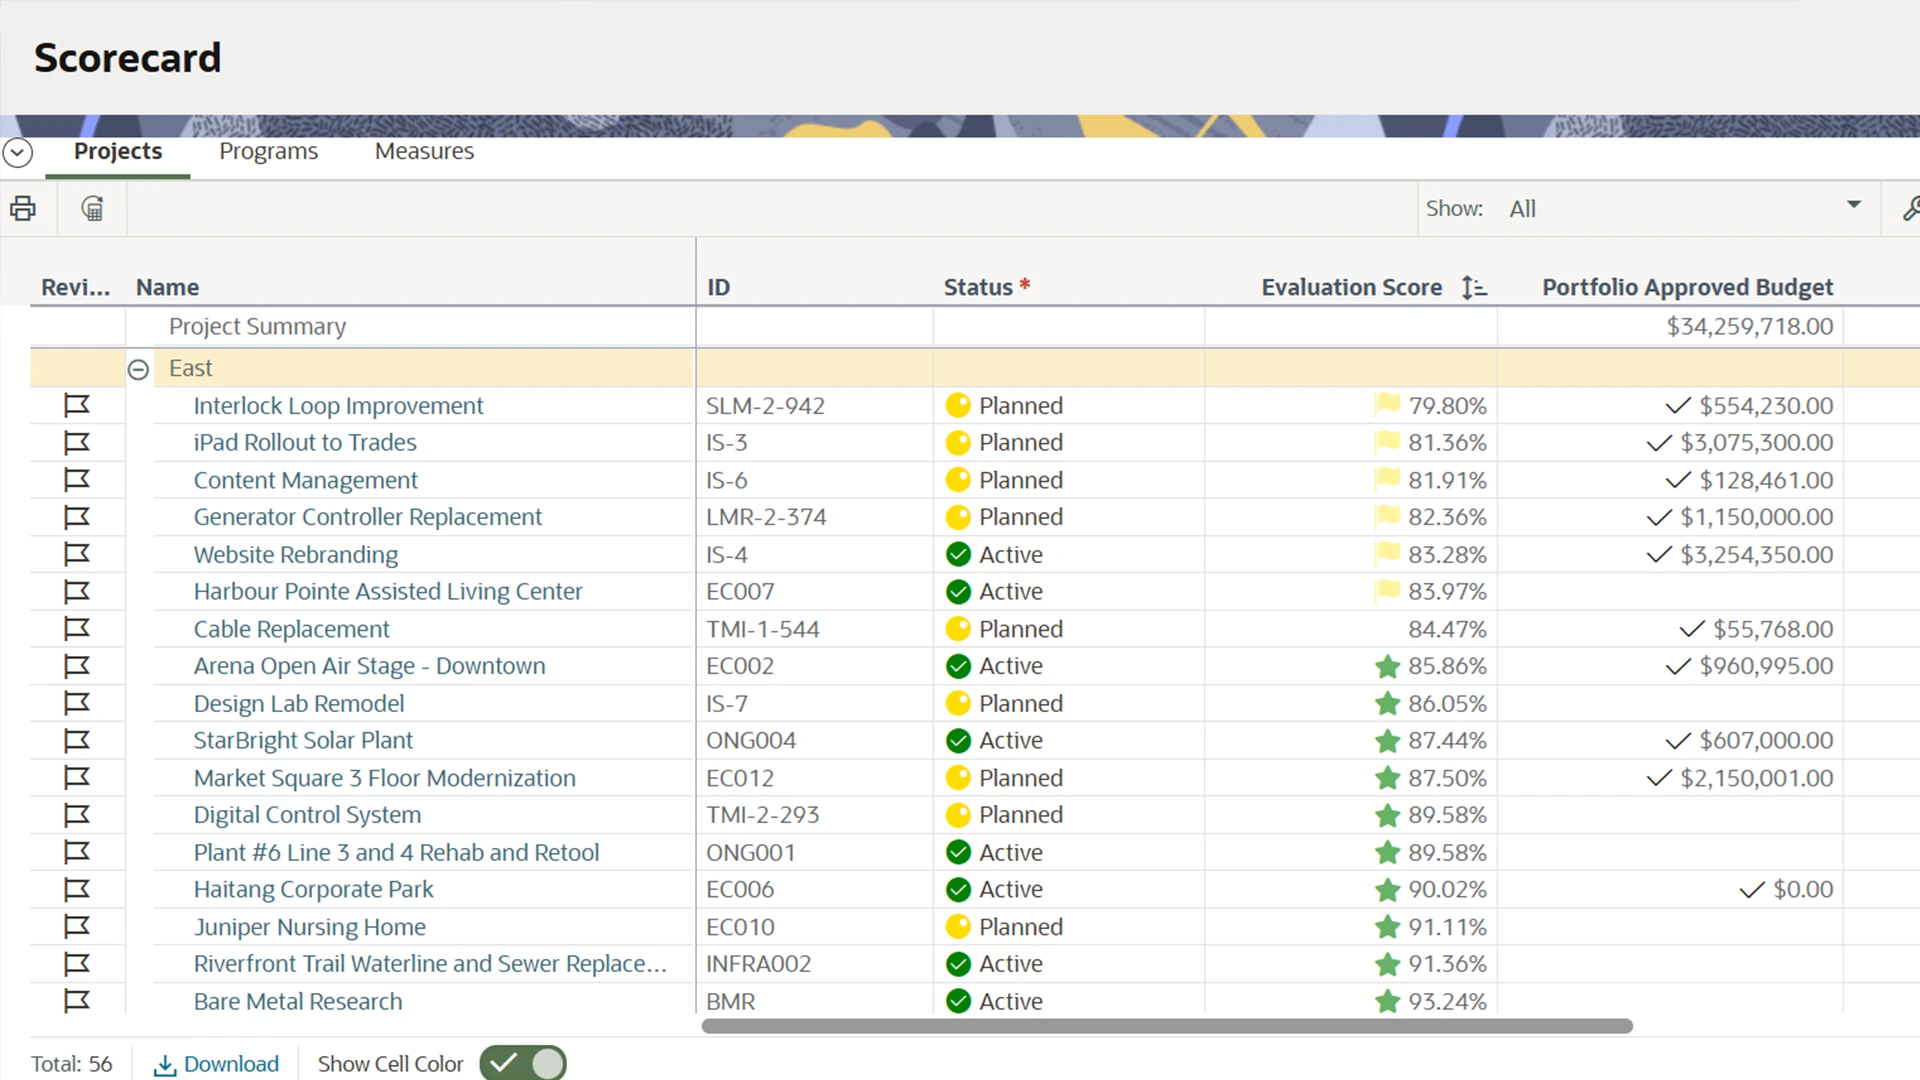Click the horizontal scrollbar
Viewport: 1920px width, 1080px height.
(x=1166, y=1026)
